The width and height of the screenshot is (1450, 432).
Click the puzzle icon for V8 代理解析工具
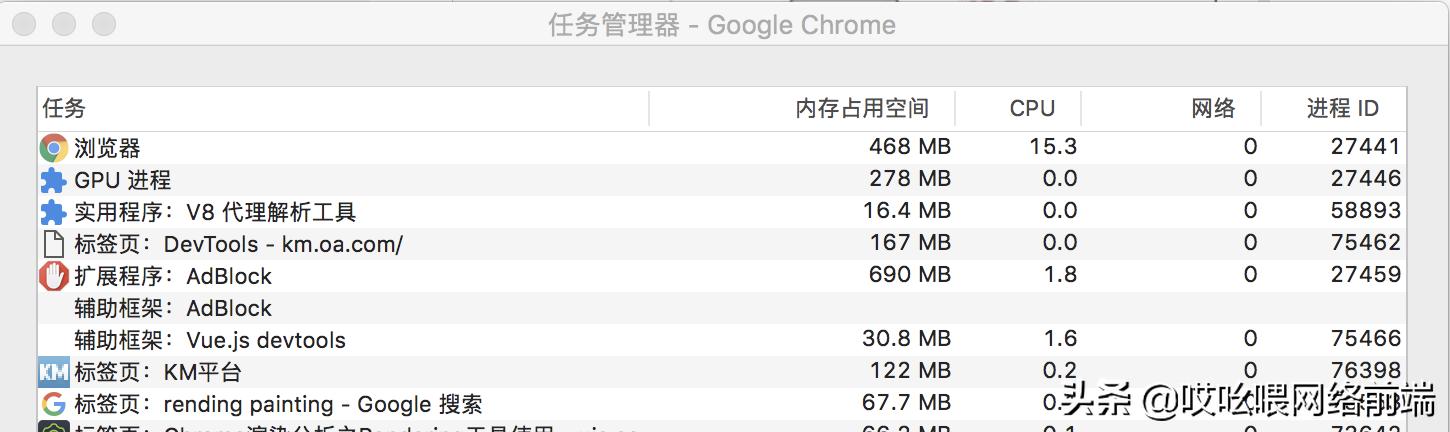53,212
